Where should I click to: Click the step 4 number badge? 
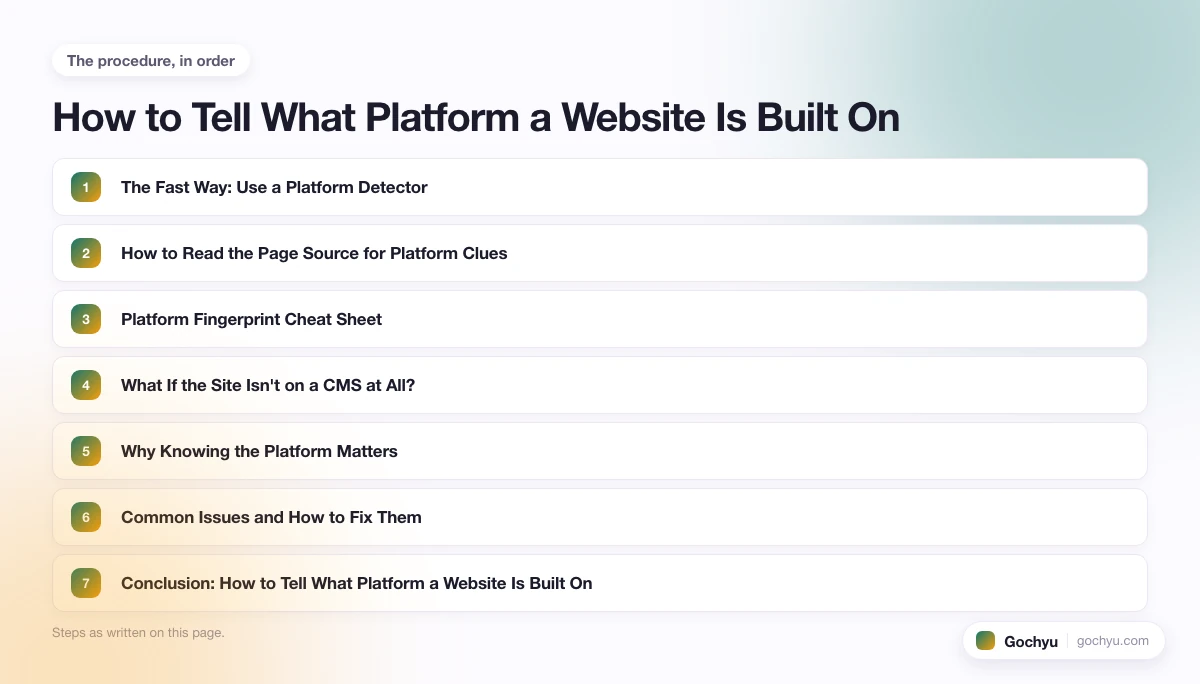[86, 385]
